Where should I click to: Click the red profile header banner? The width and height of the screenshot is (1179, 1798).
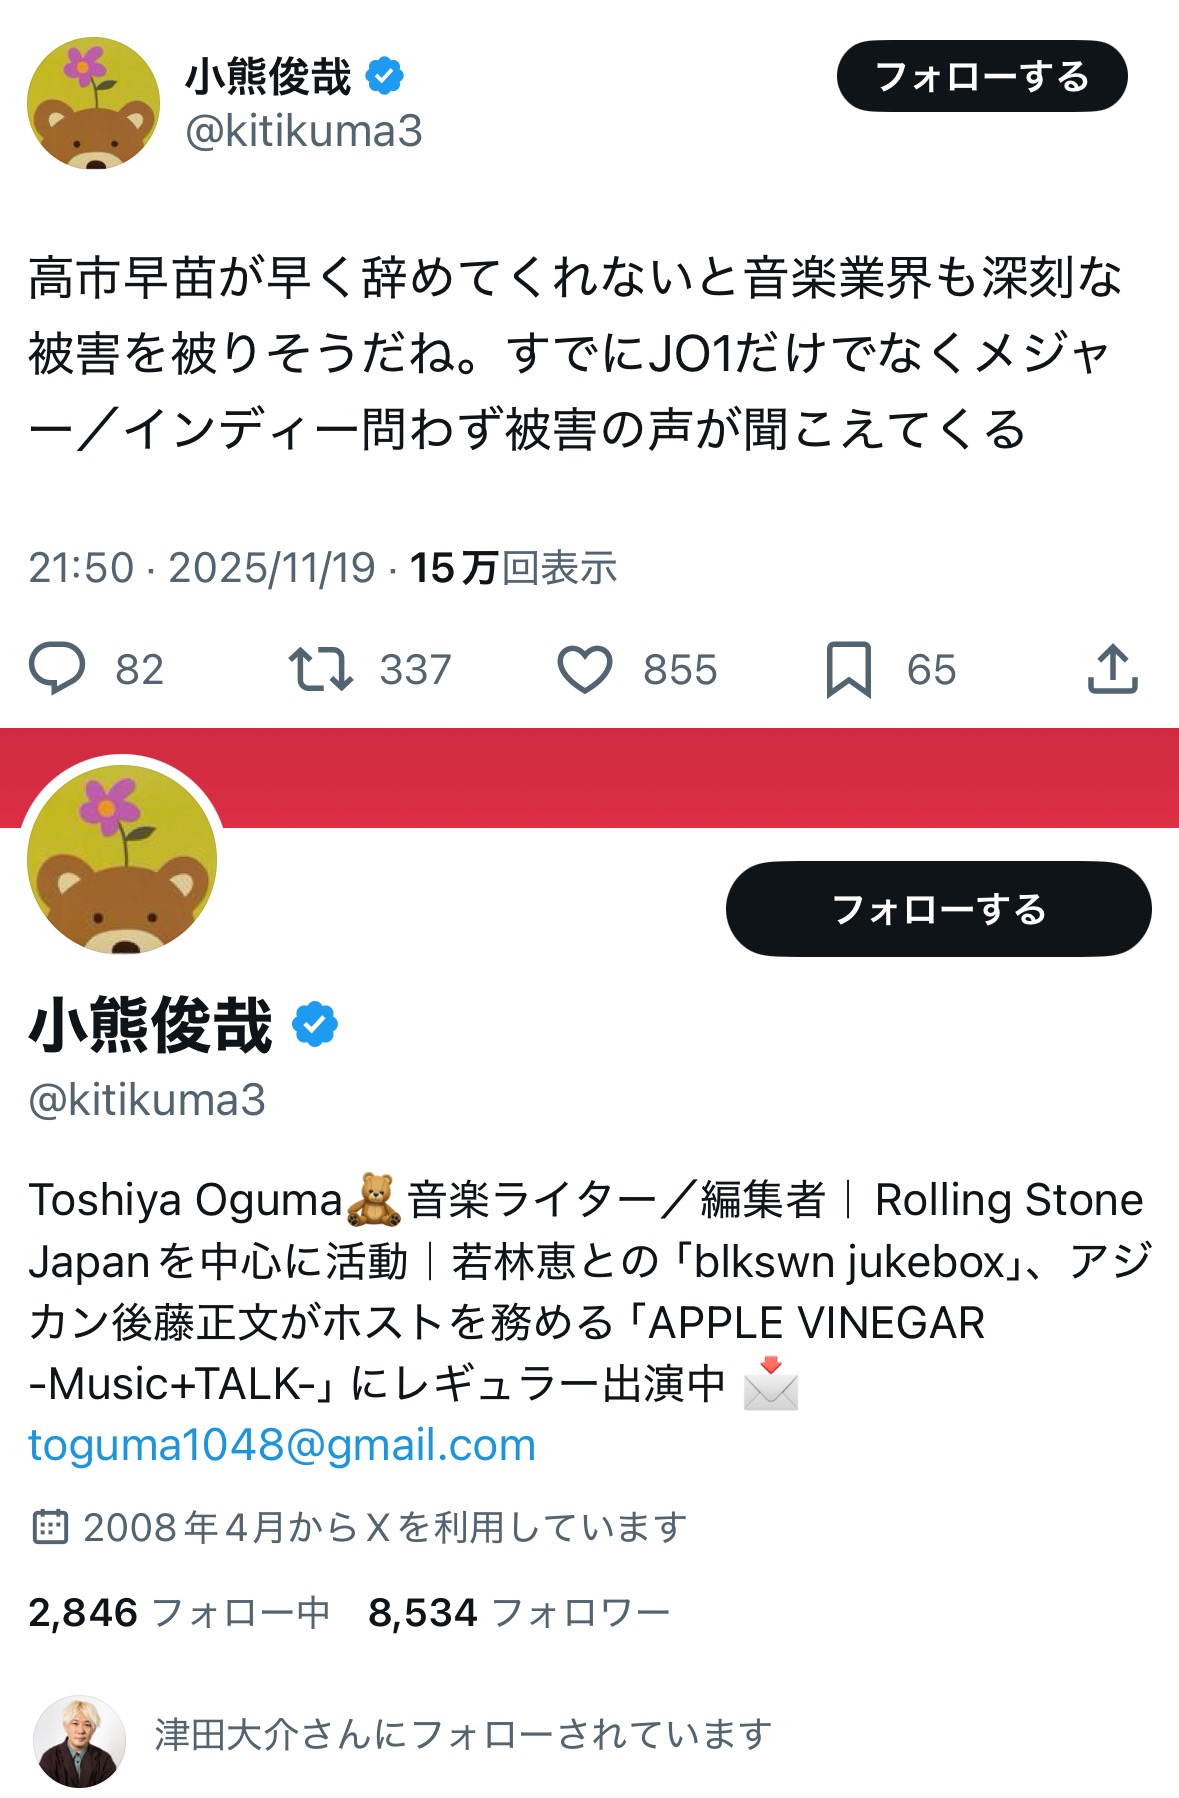tap(700, 777)
